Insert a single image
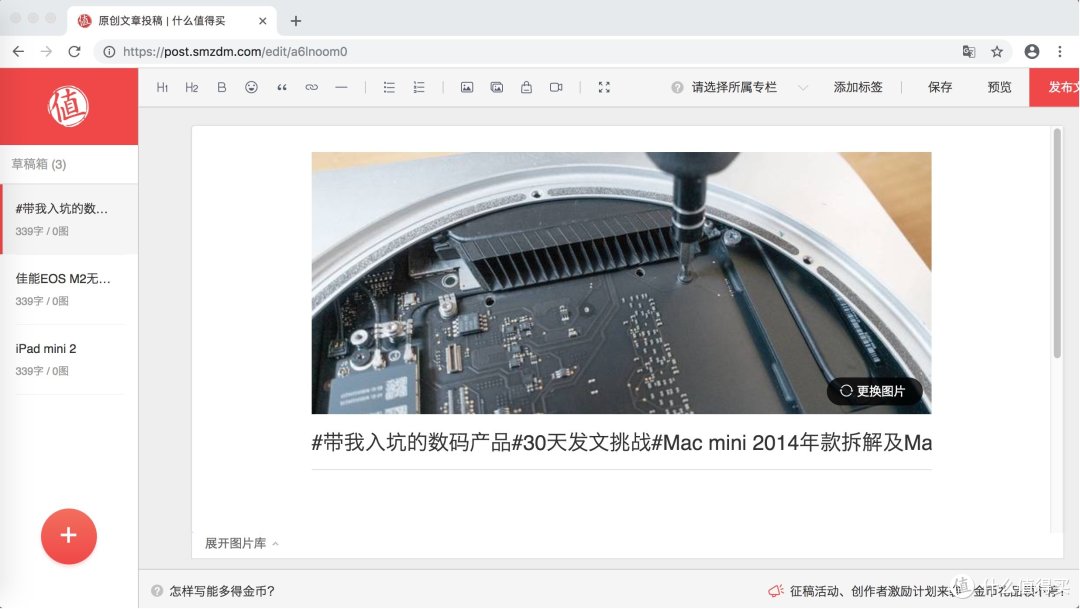Viewport: 1080px width, 609px height. click(x=467, y=87)
